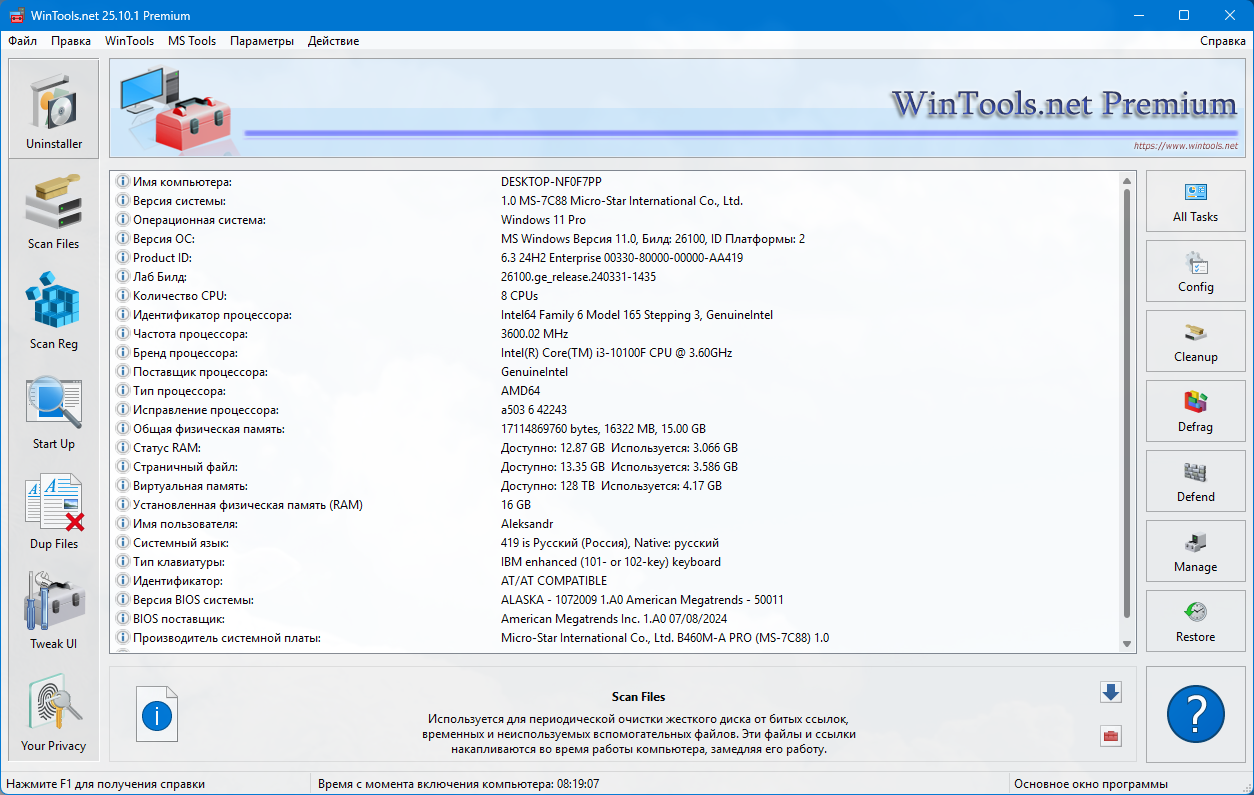Viewport: 1254px width, 795px height.
Task: Click the blue download arrow icon
Action: pyautogui.click(x=1110, y=692)
